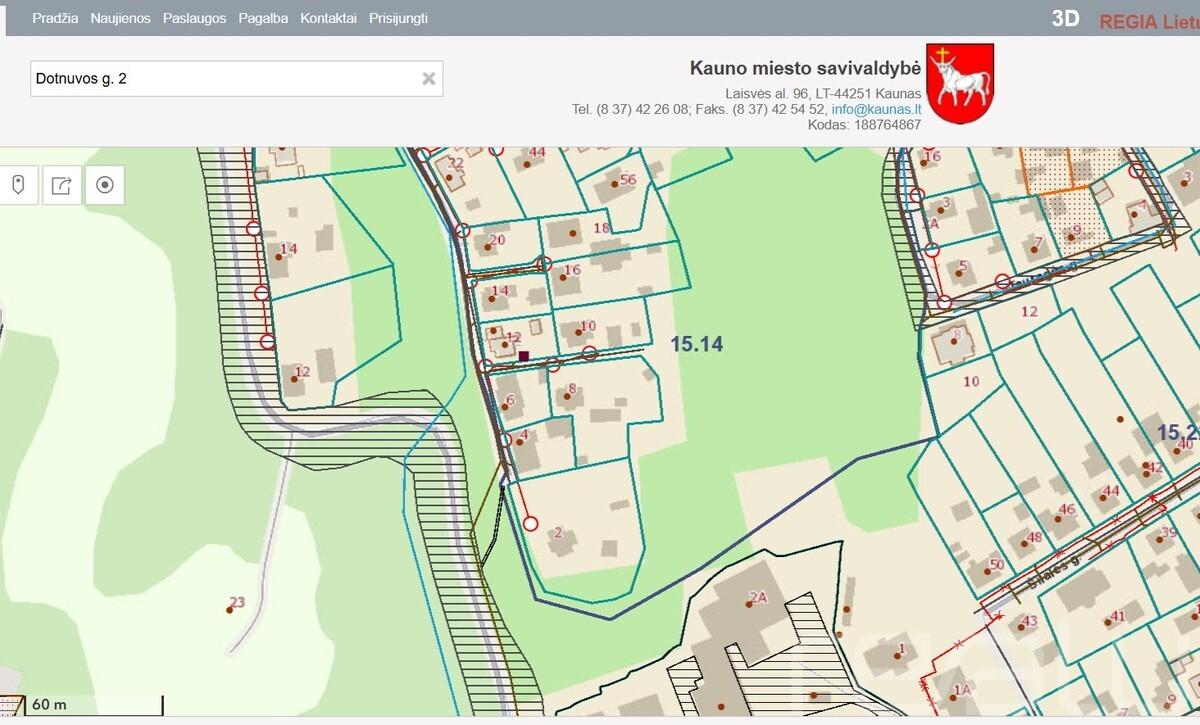Click the Kaunas coat of arms emblem
1200x725 pixels.
[960, 83]
